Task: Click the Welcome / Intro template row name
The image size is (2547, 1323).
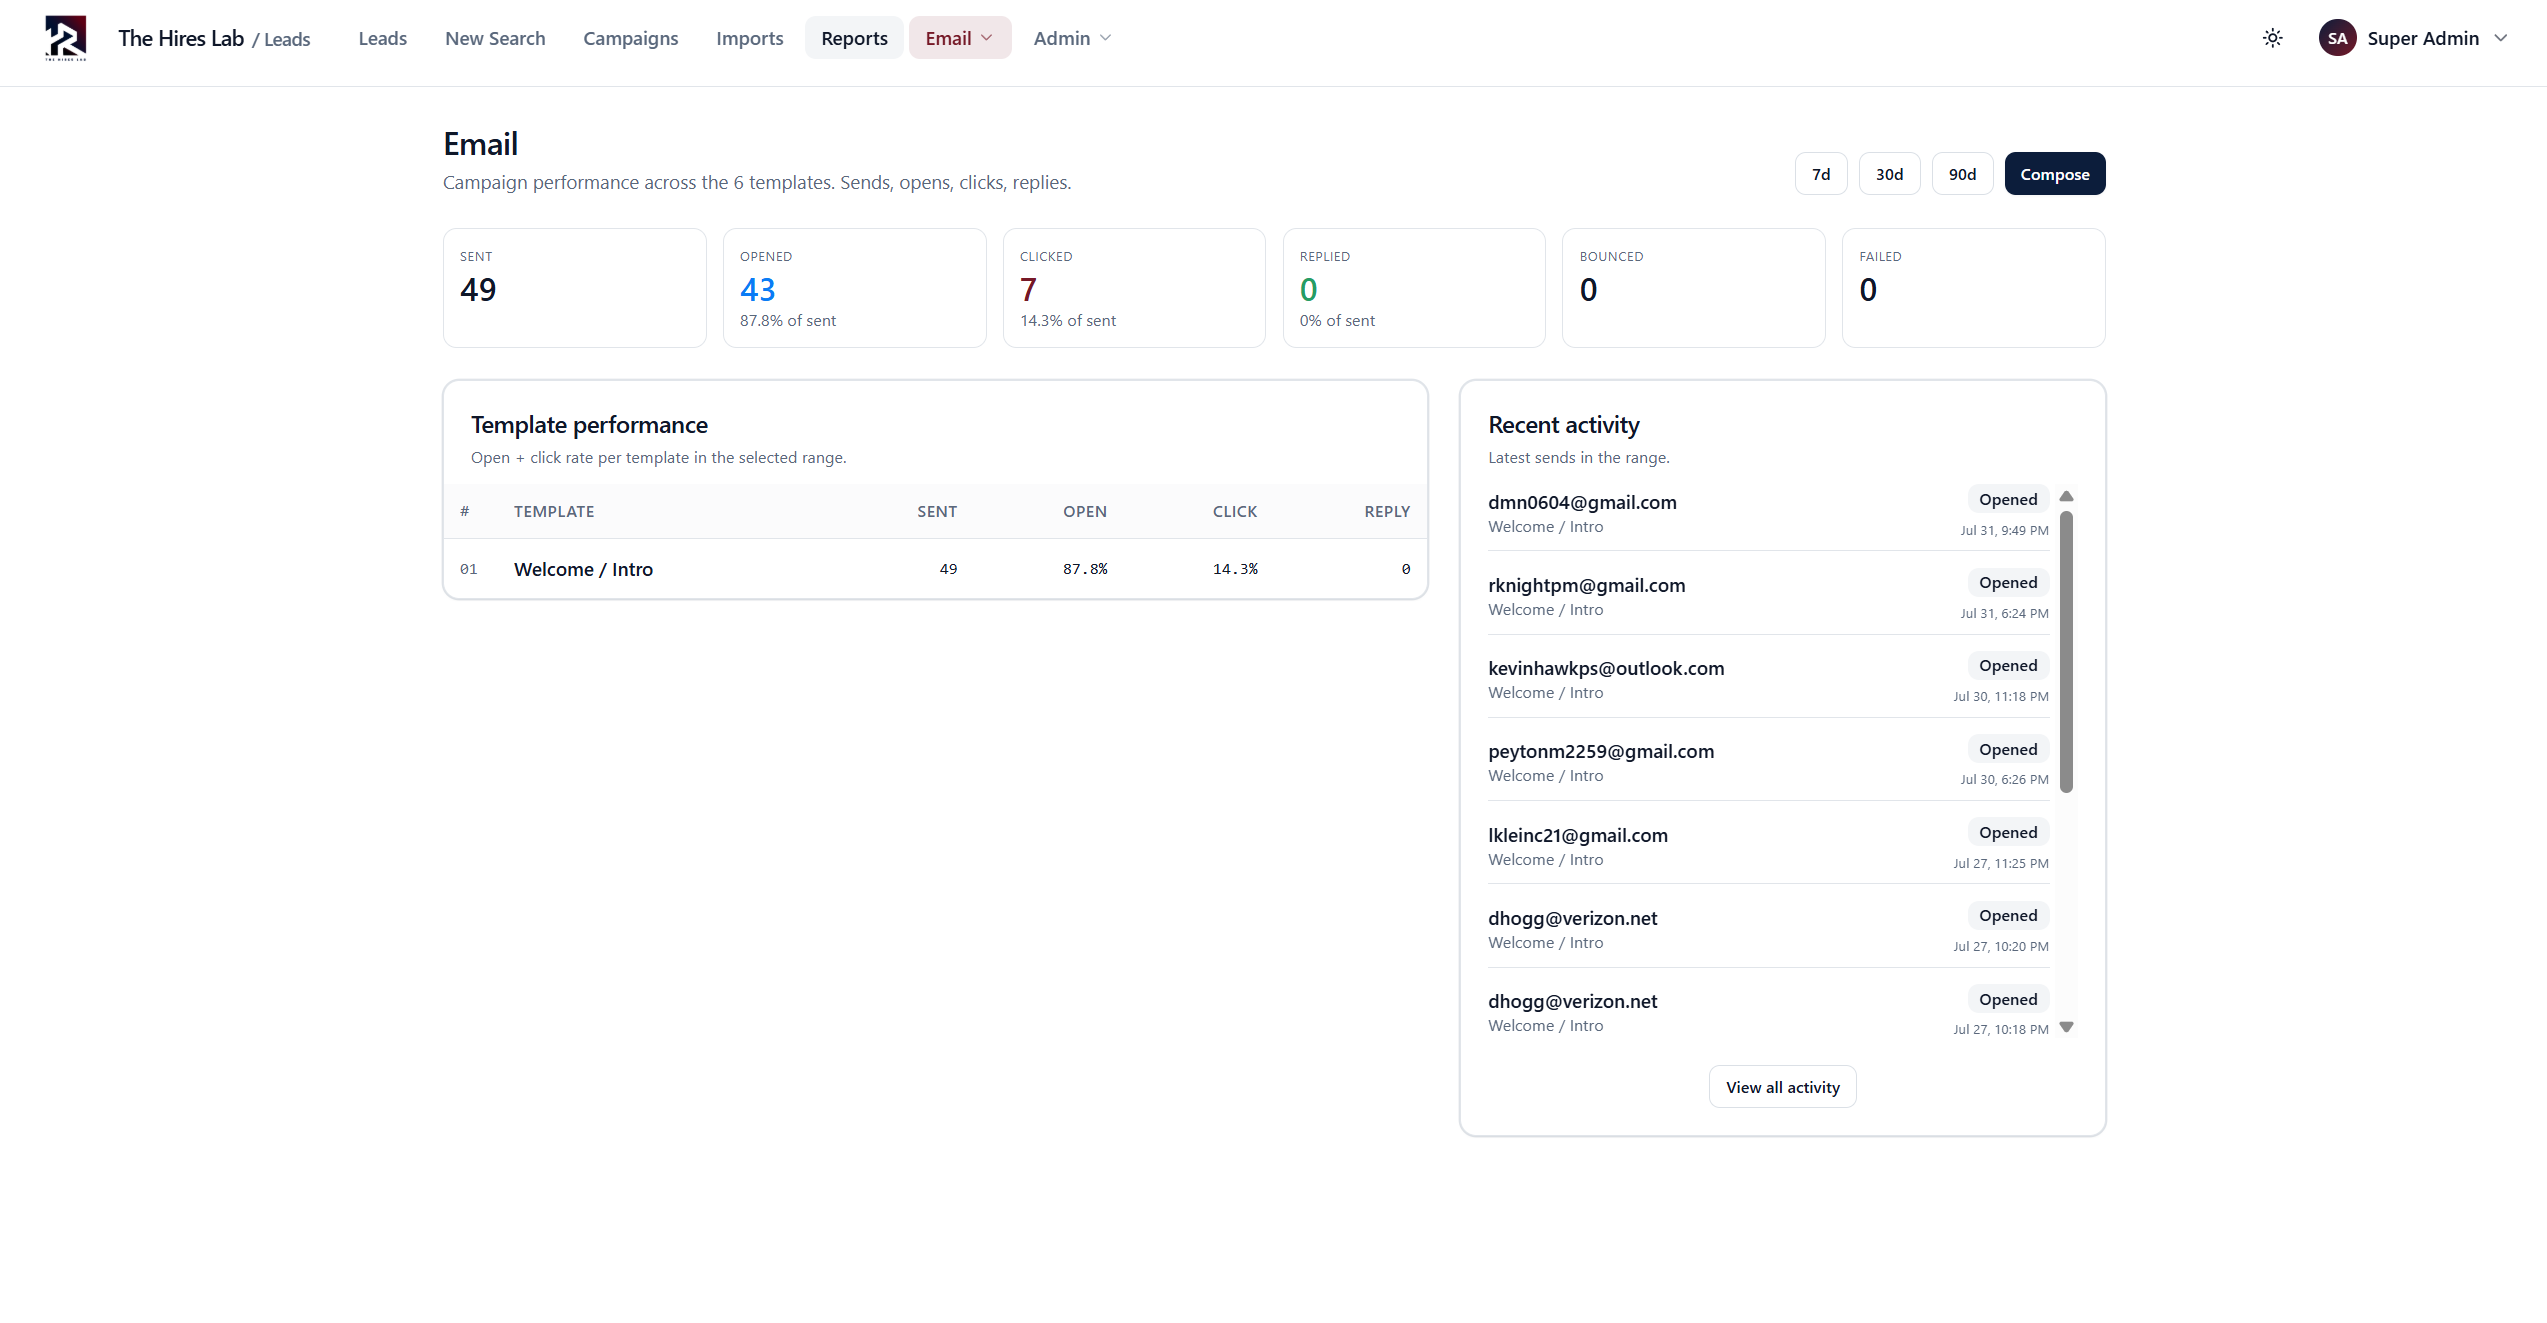Action: point(583,569)
